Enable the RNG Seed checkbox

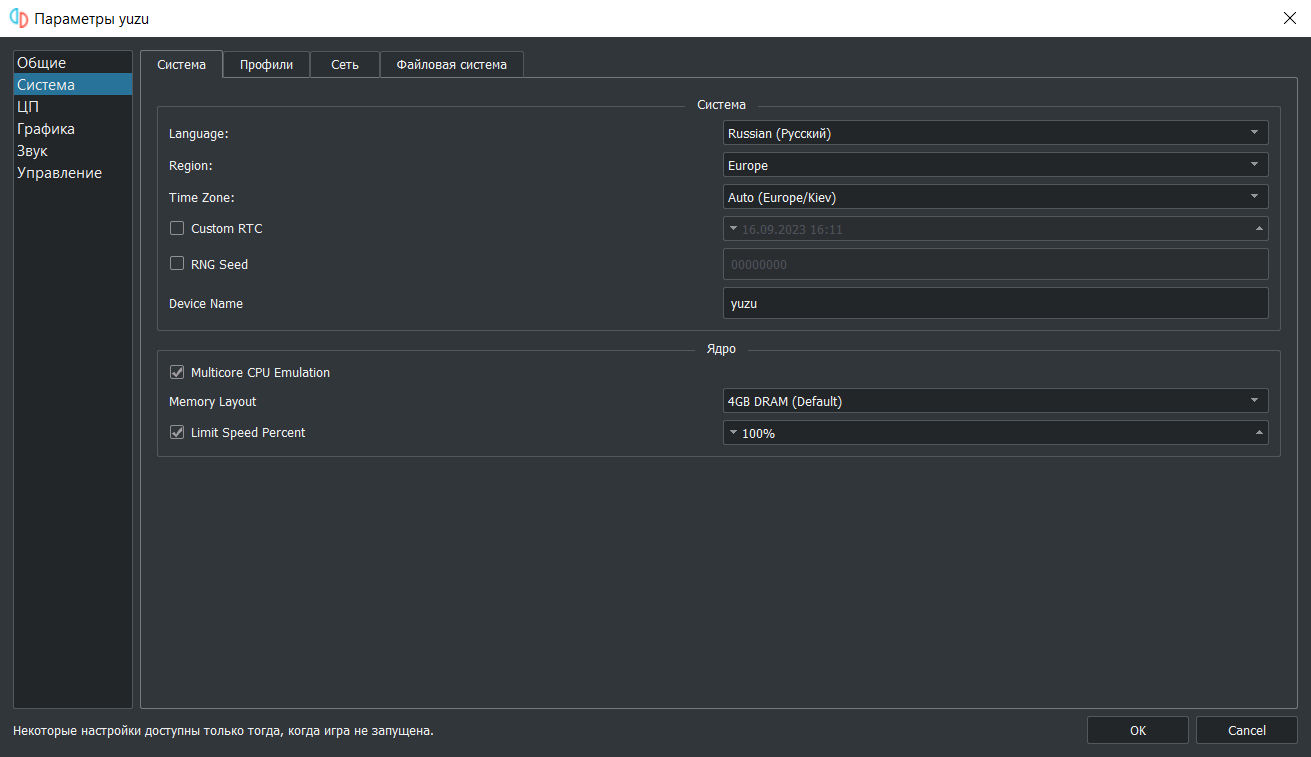pos(177,264)
